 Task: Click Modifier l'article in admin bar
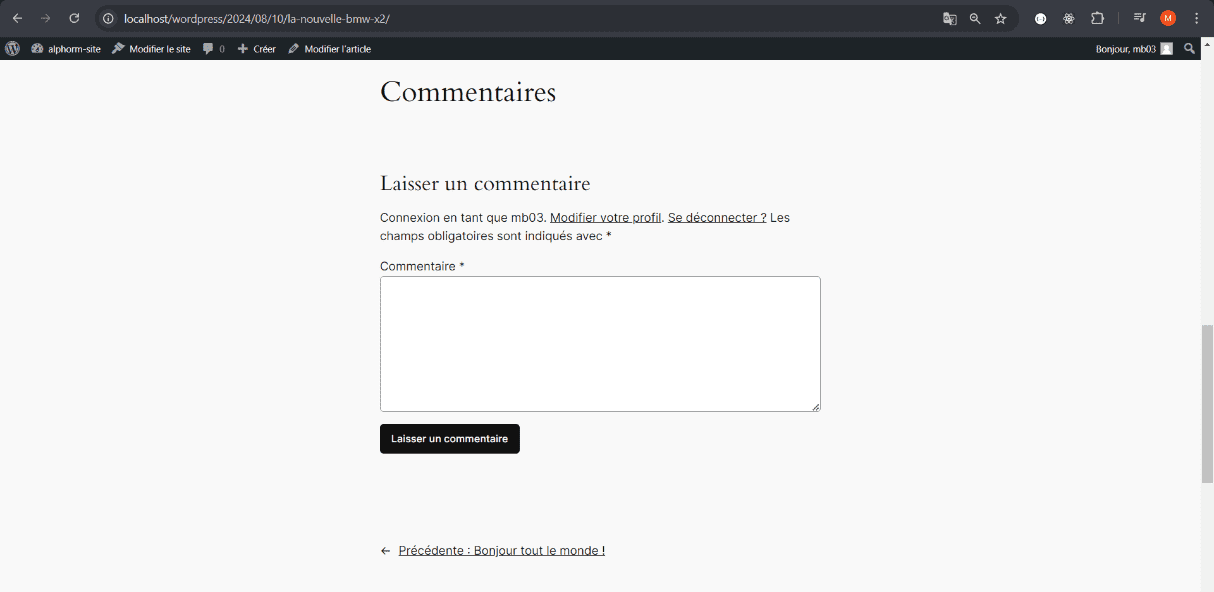click(329, 48)
